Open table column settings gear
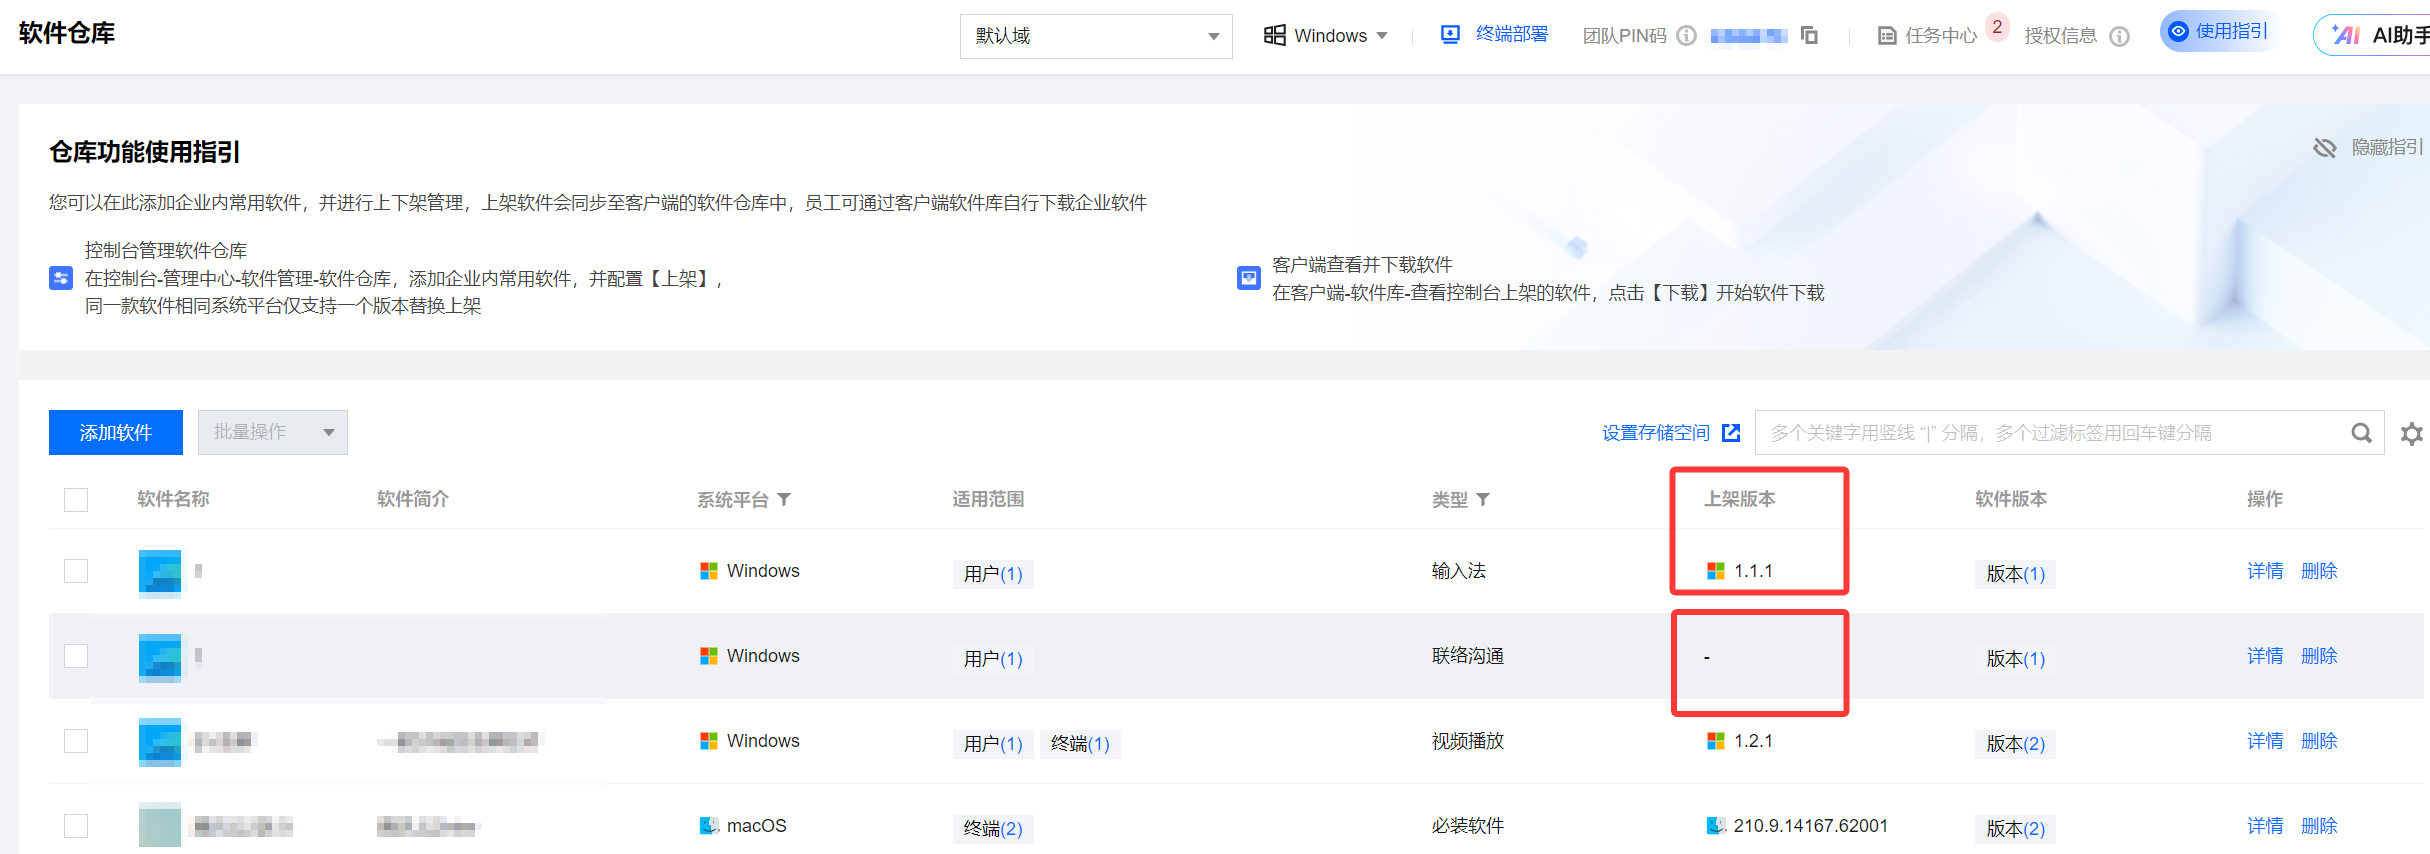2430x854 pixels. click(2412, 433)
